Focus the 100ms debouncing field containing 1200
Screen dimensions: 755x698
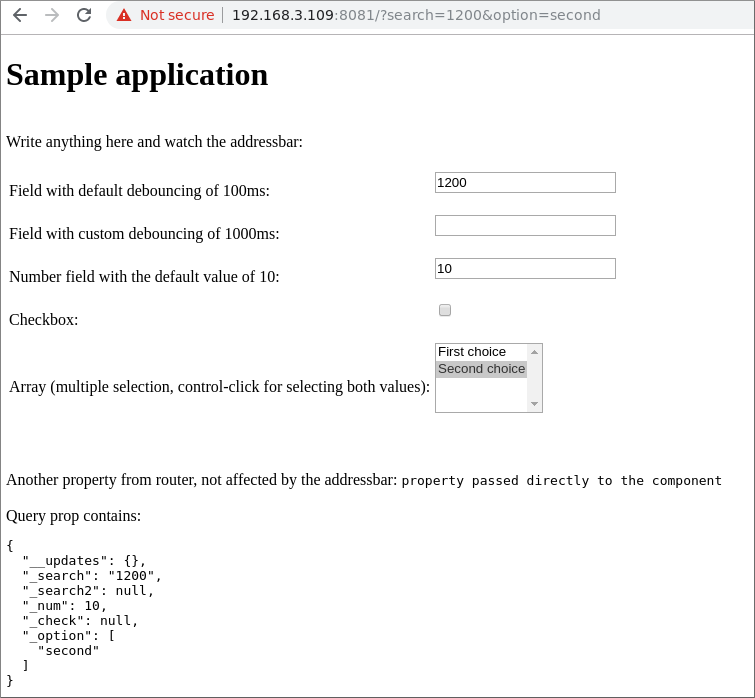(x=525, y=182)
